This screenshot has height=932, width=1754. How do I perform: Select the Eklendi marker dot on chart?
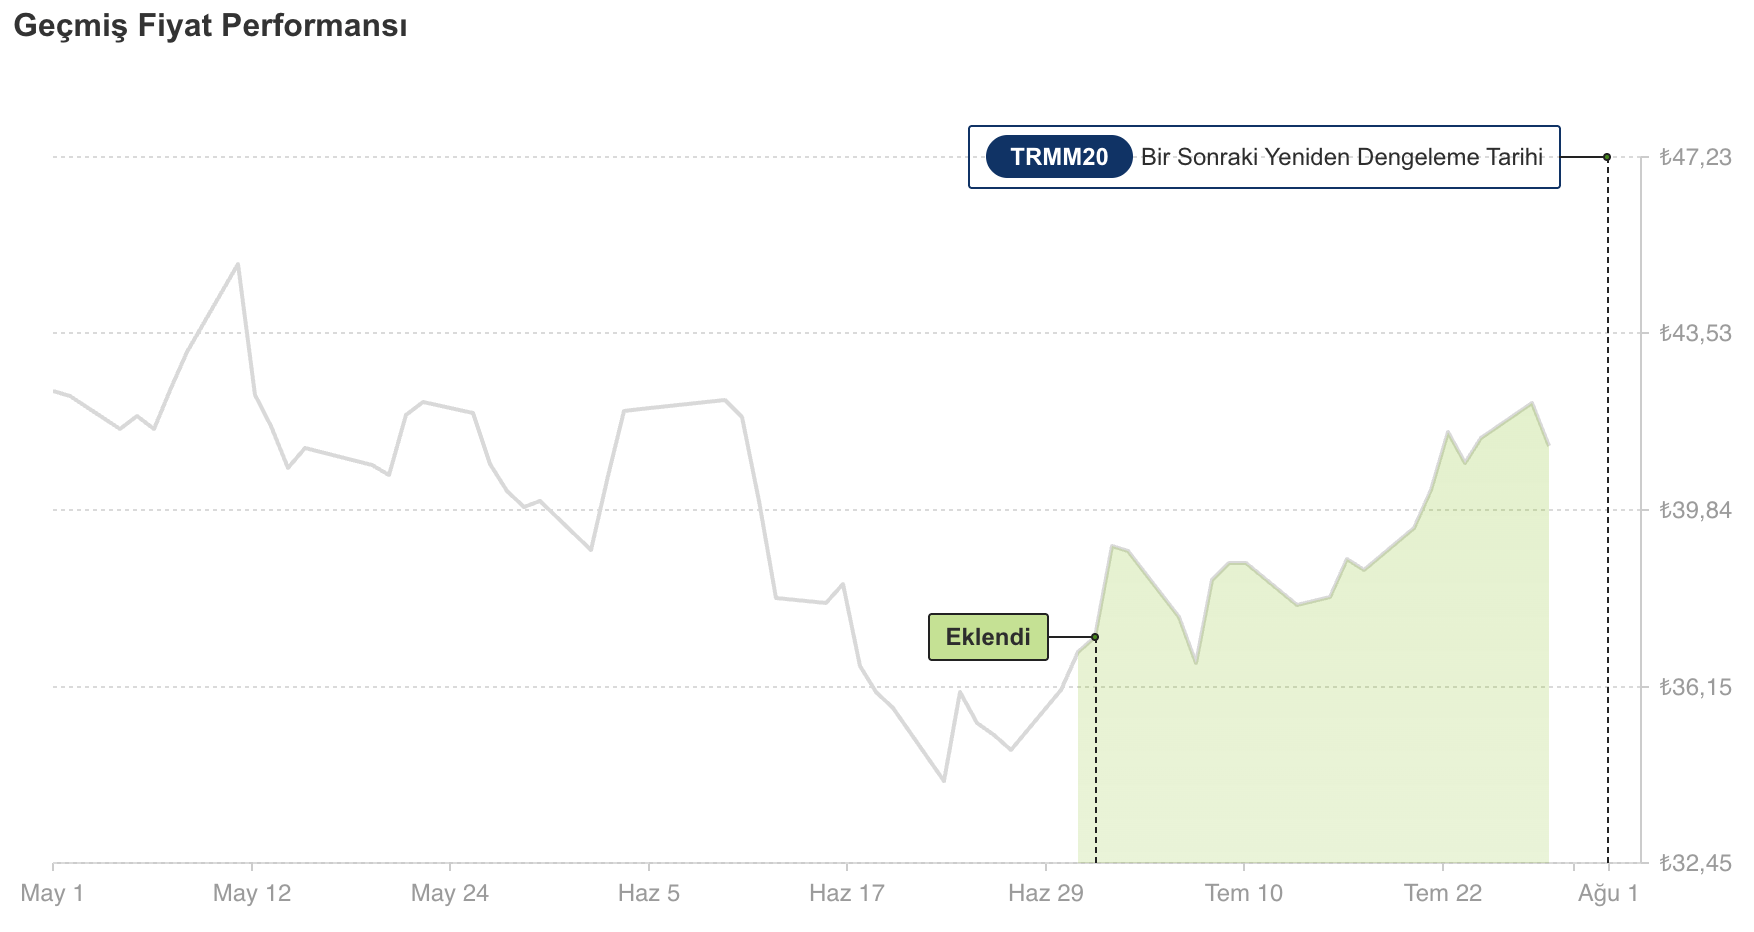tap(1095, 637)
